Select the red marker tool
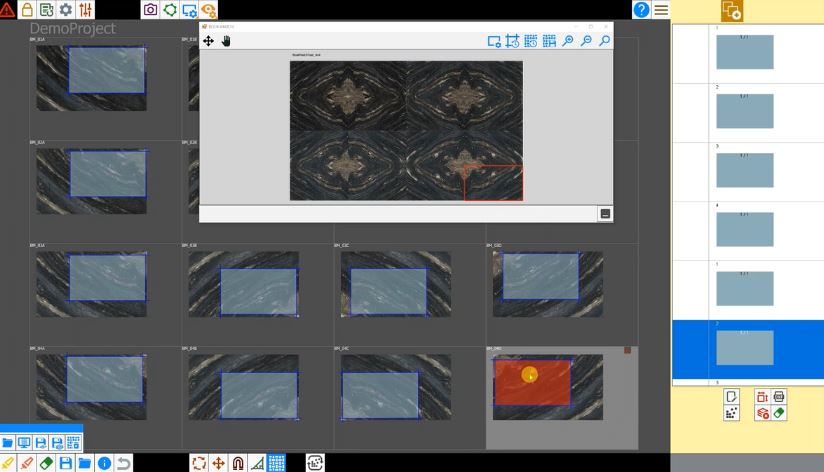The height and width of the screenshot is (472, 824). click(27, 463)
